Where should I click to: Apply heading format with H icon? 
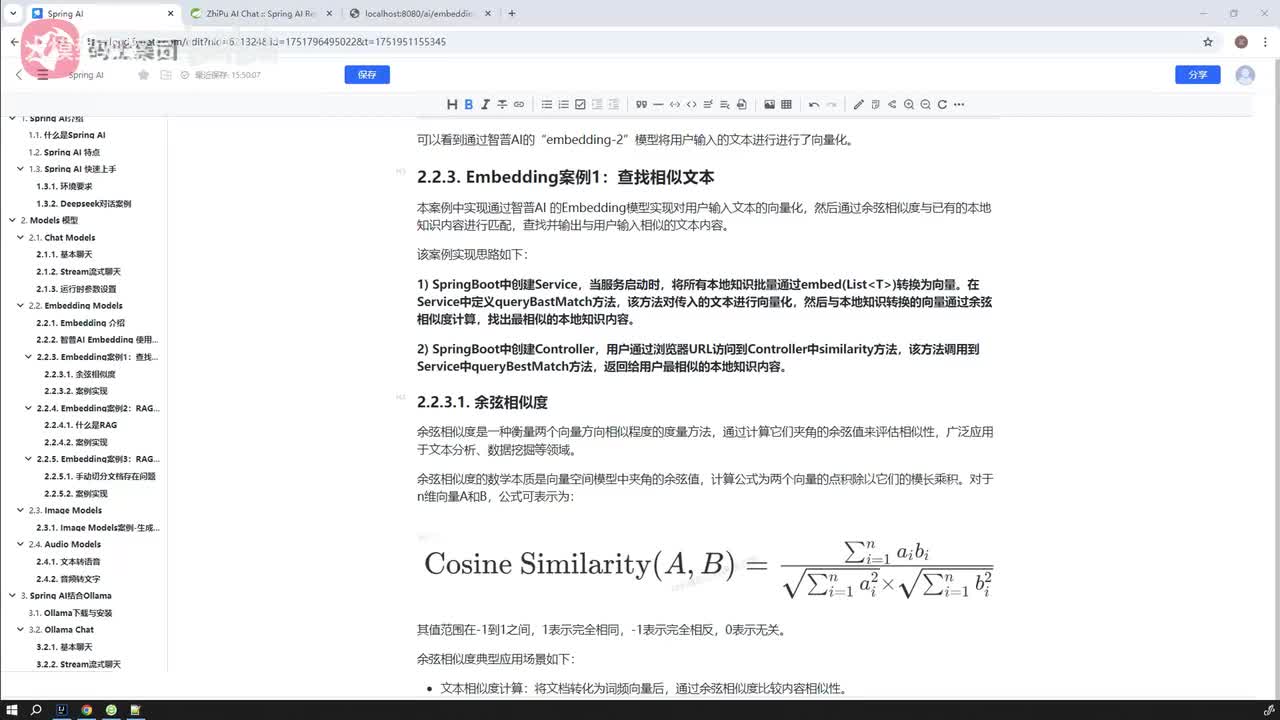452,104
